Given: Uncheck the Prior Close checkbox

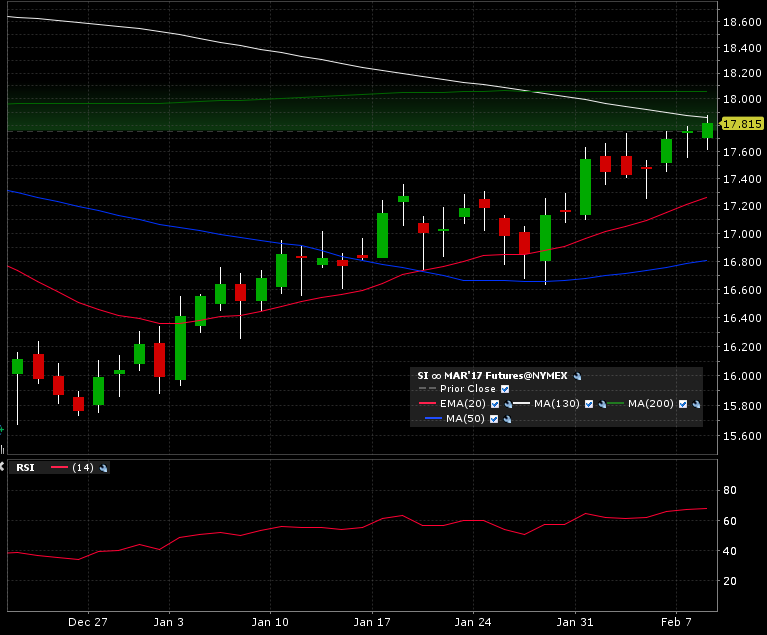Looking at the screenshot, I should click(504, 389).
